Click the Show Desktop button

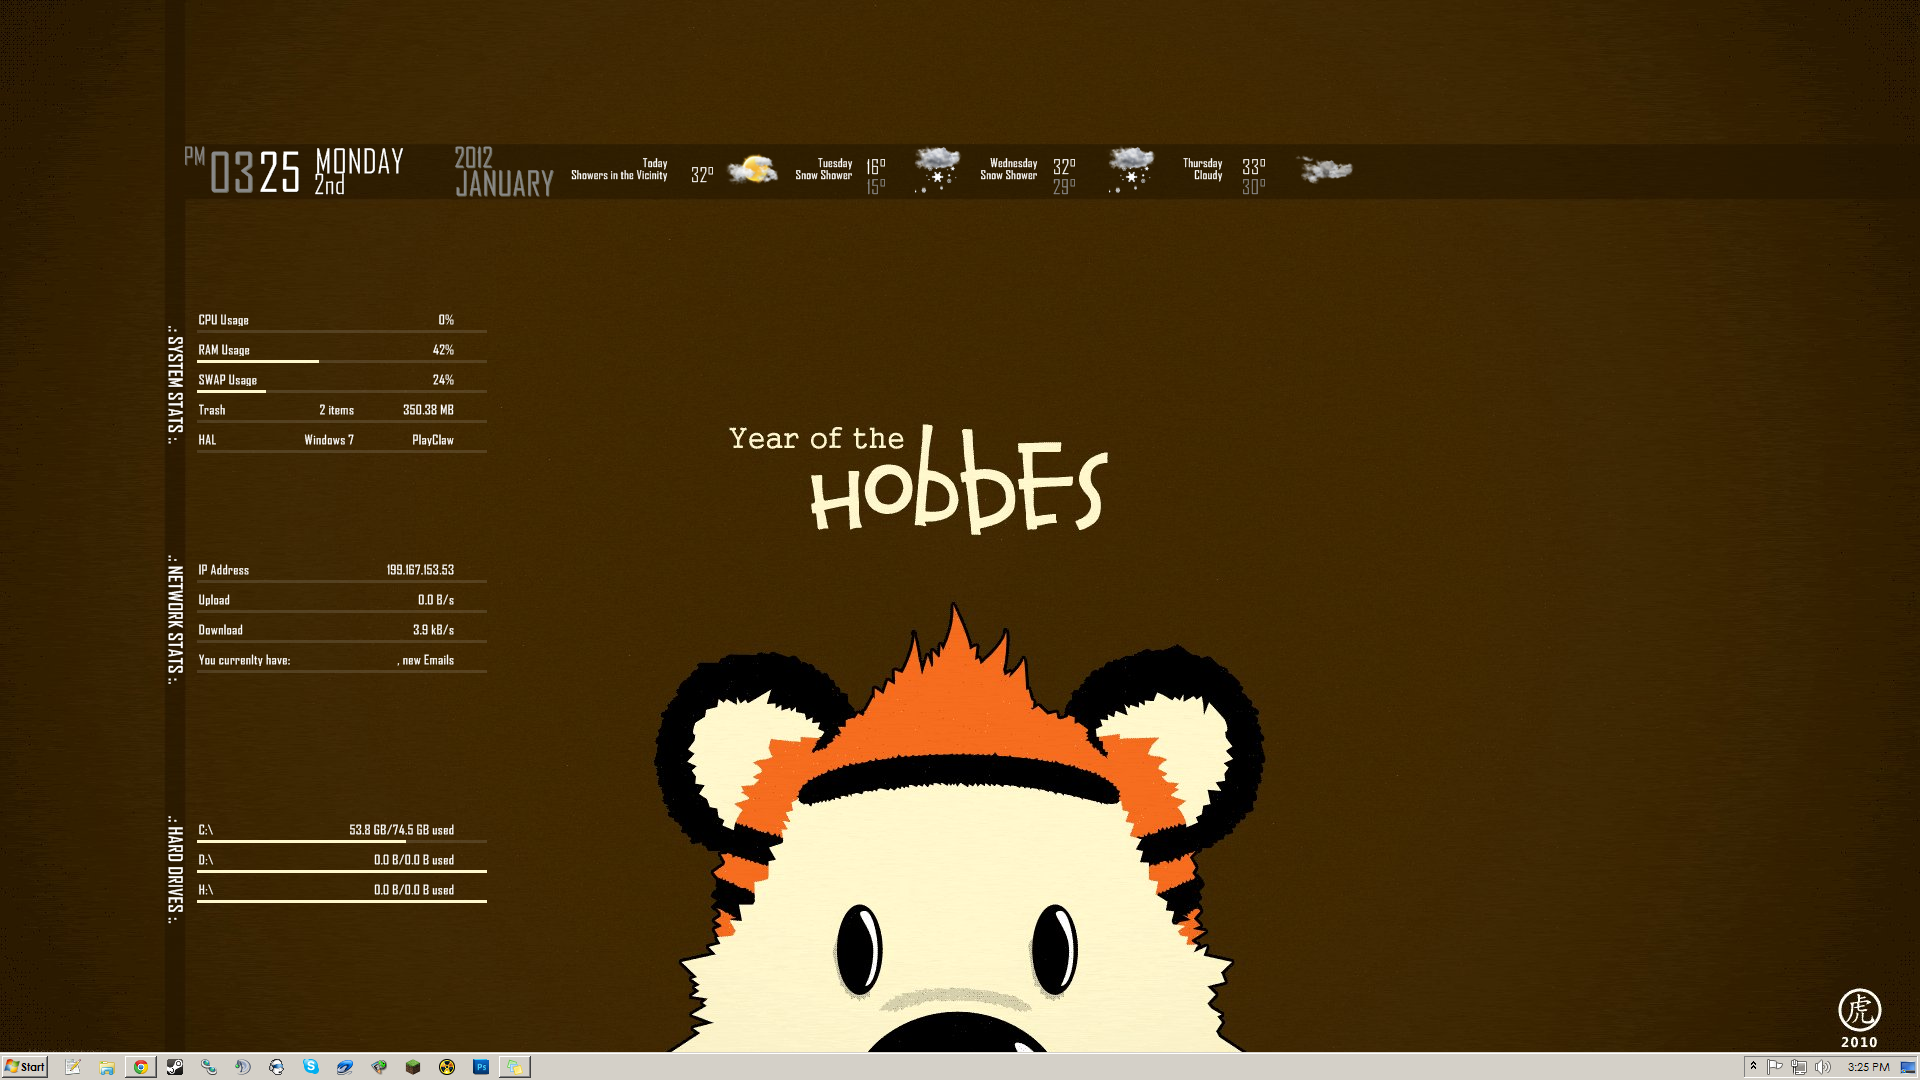click(x=1908, y=1067)
